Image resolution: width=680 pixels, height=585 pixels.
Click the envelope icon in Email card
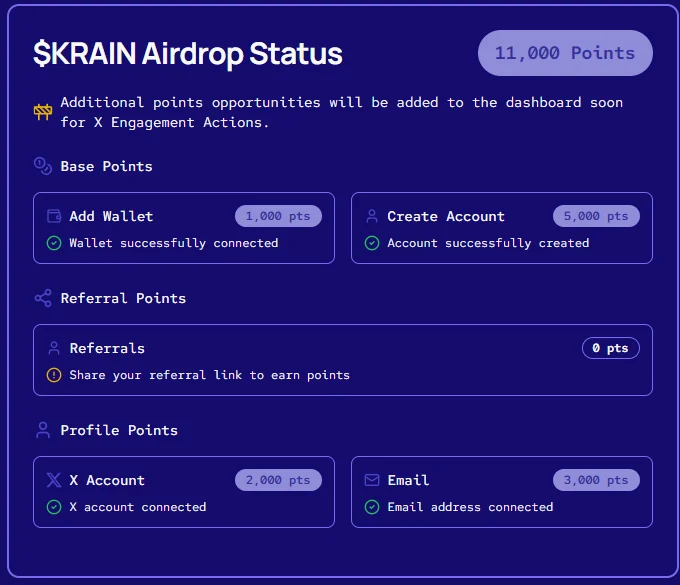point(372,480)
